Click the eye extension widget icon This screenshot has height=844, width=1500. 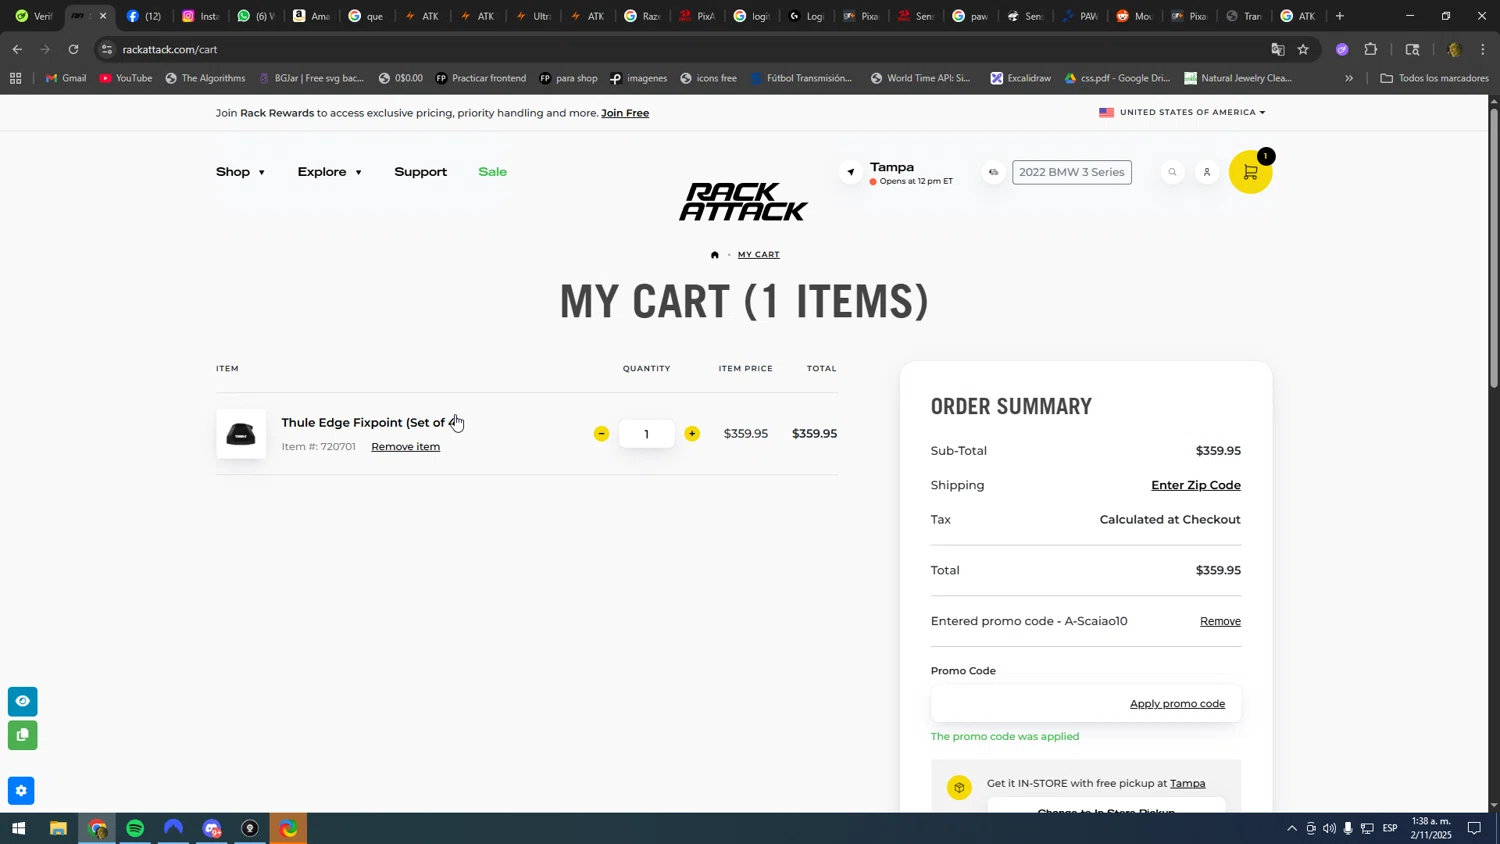click(x=22, y=701)
